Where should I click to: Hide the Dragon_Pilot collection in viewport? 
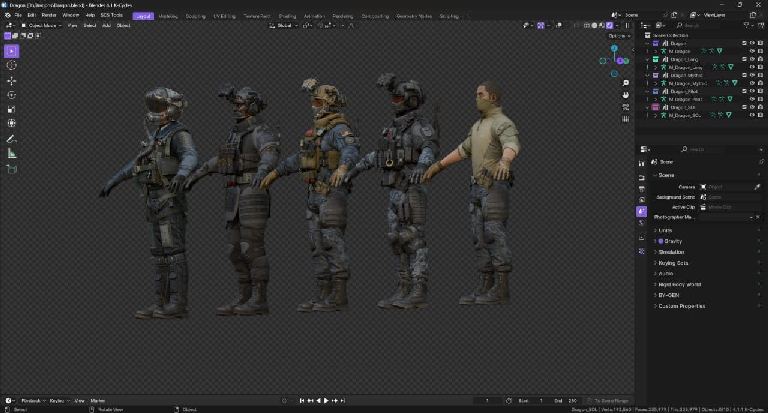(752, 91)
